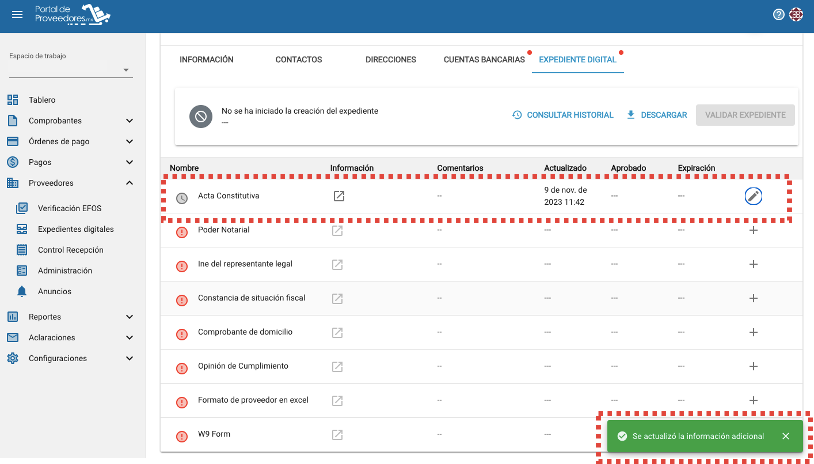Click CONSULTAR HISTORIAL button
This screenshot has height=464, width=814.
[563, 115]
